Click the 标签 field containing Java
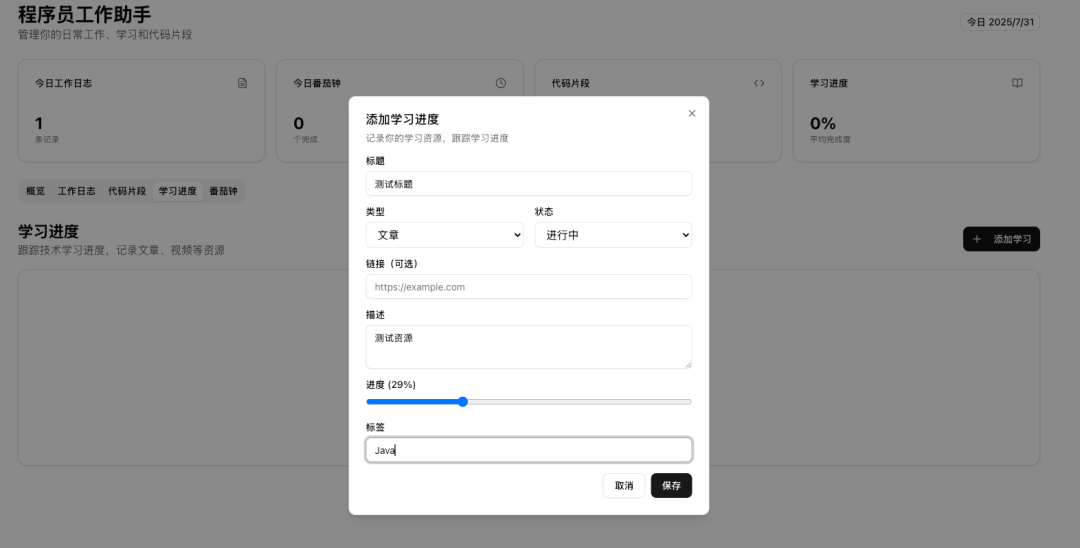Image resolution: width=1080 pixels, height=548 pixels. coord(529,450)
